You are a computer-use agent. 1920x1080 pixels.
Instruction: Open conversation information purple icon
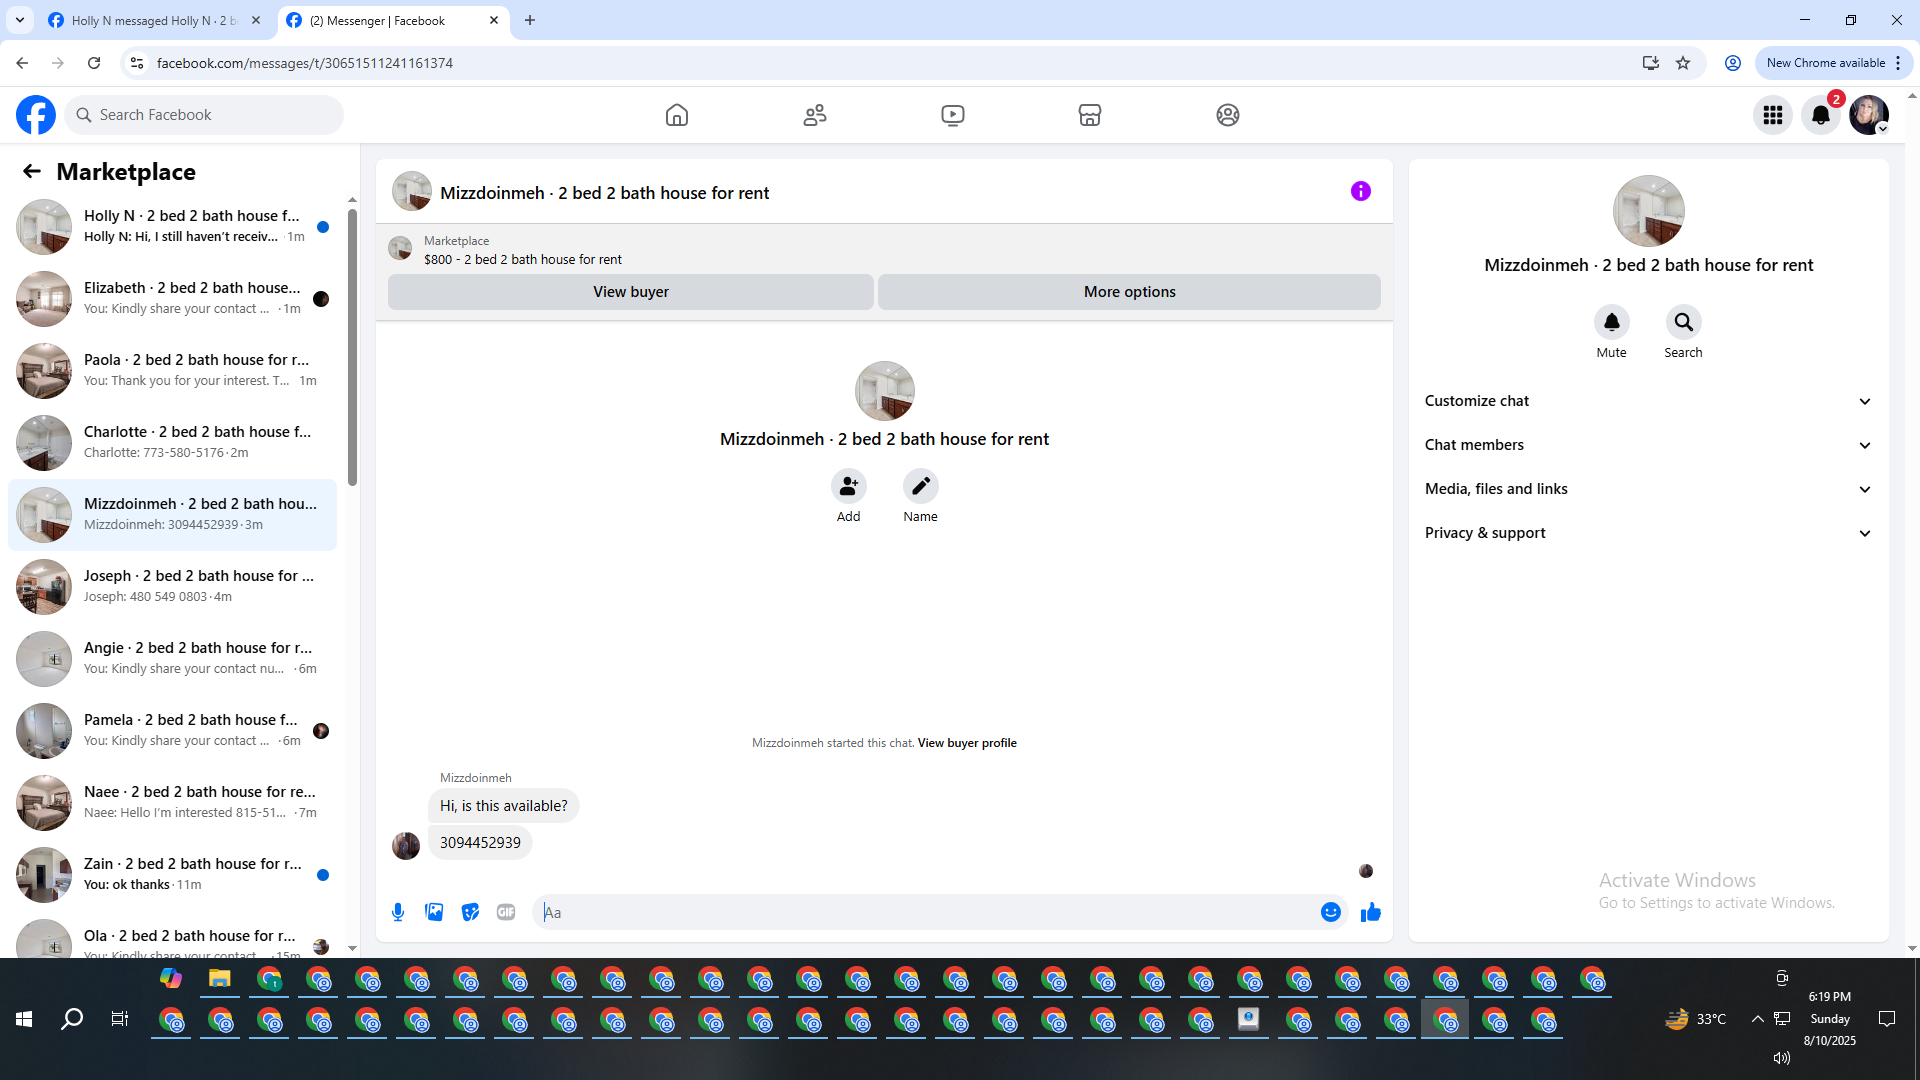click(x=1360, y=191)
